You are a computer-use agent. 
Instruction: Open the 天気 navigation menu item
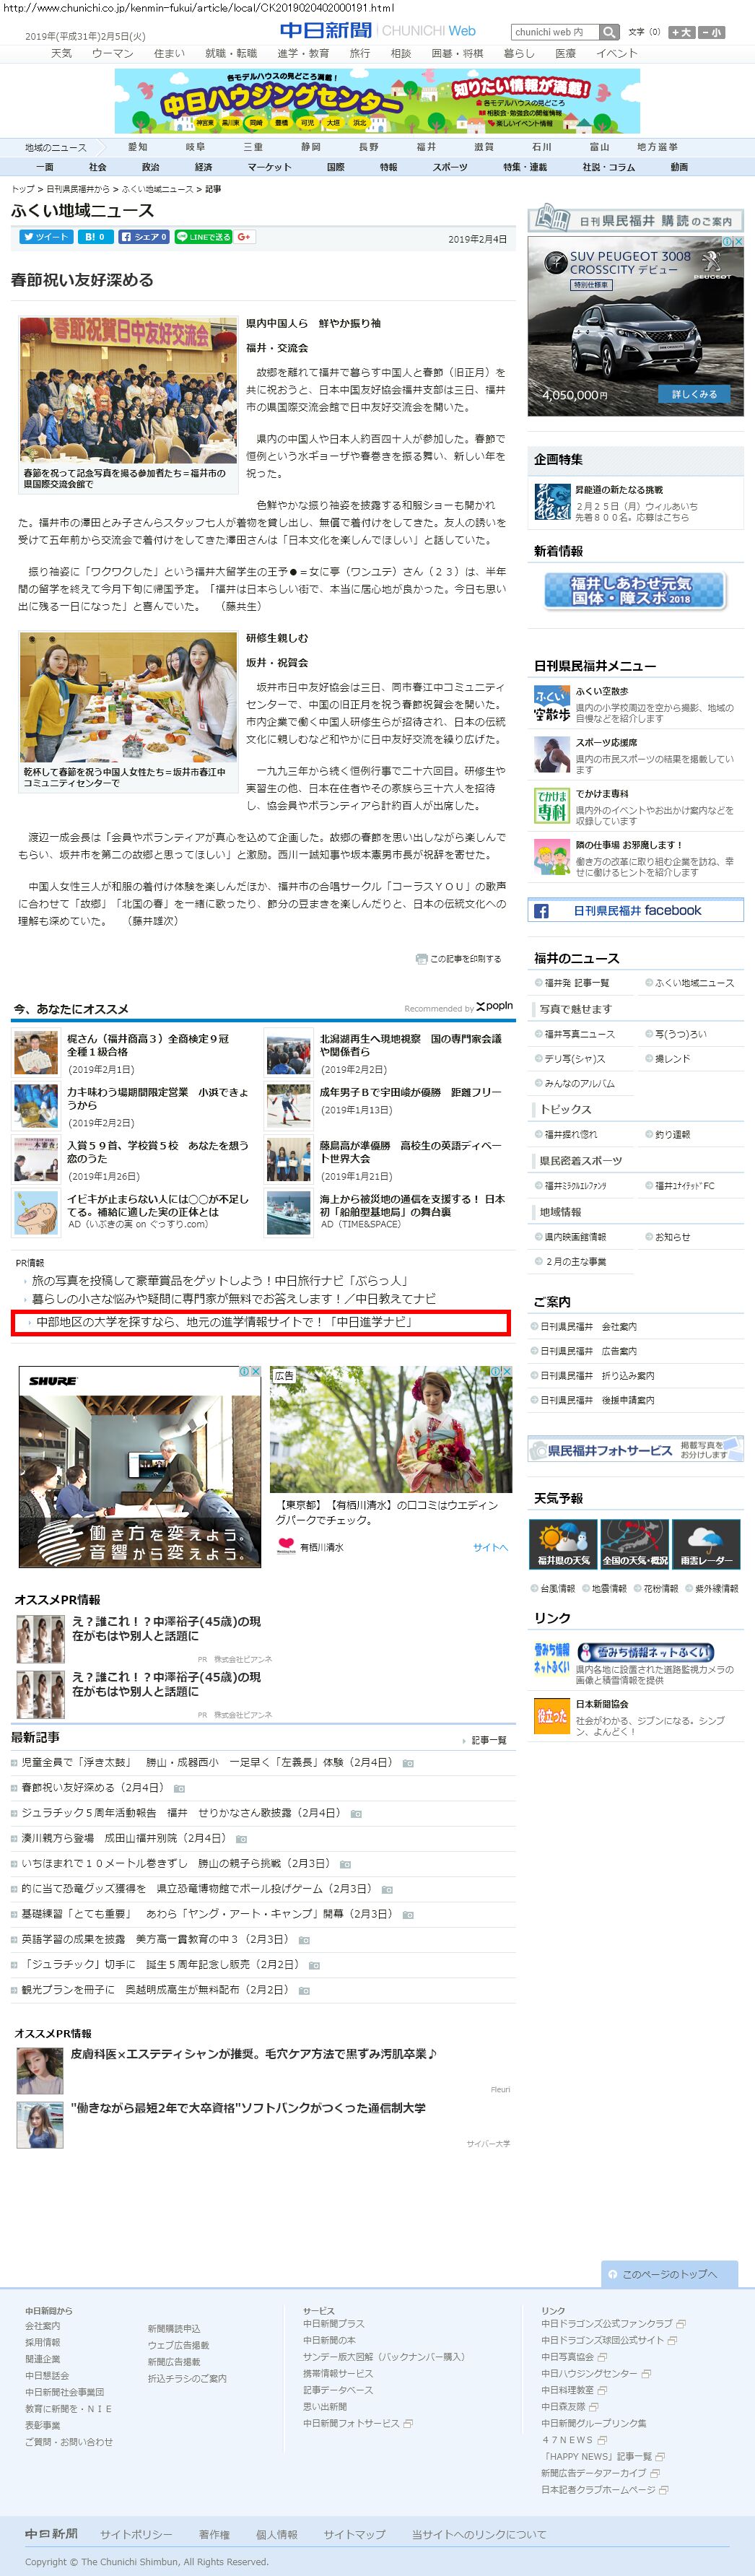(x=61, y=53)
